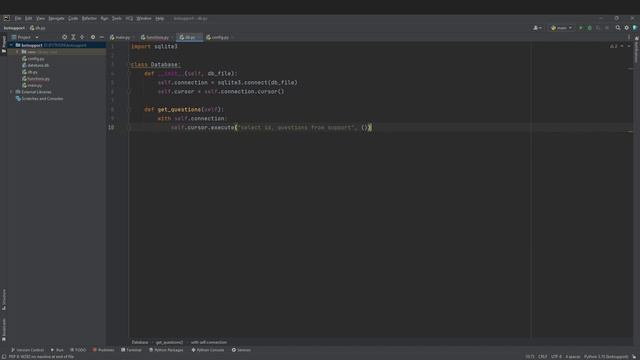The width and height of the screenshot is (640, 360).
Task: Expand External Libraries node
Action: pos(11,92)
